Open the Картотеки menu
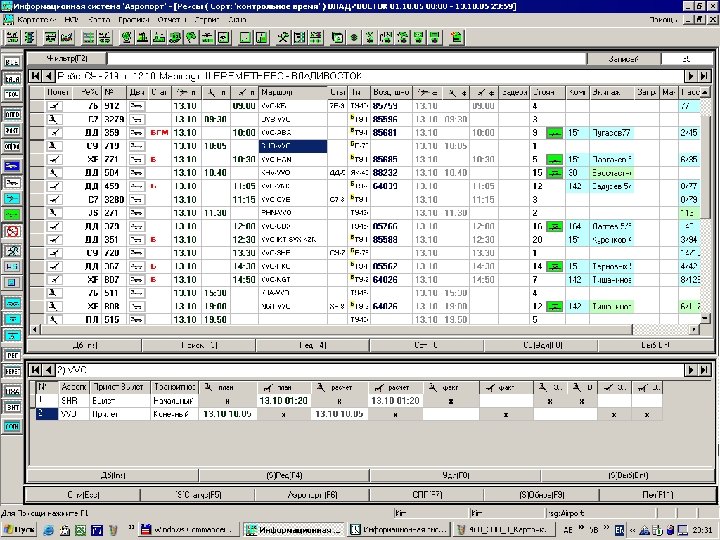This screenshot has height=540, width=720. pyautogui.click(x=36, y=20)
